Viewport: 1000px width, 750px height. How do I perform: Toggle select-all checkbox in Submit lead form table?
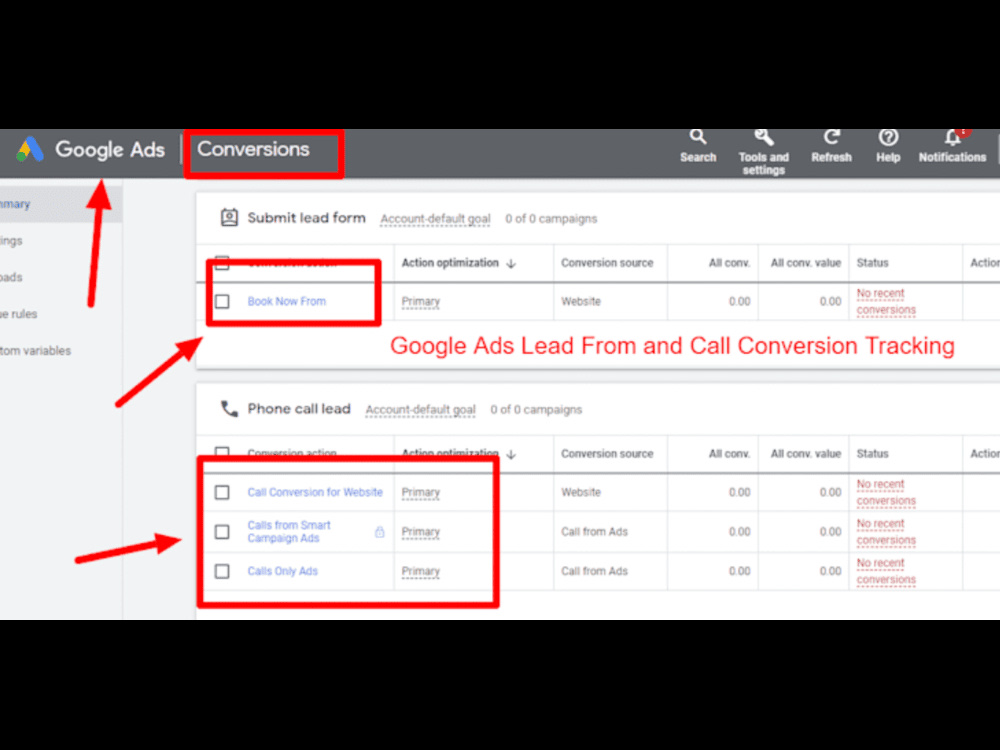pos(222,263)
